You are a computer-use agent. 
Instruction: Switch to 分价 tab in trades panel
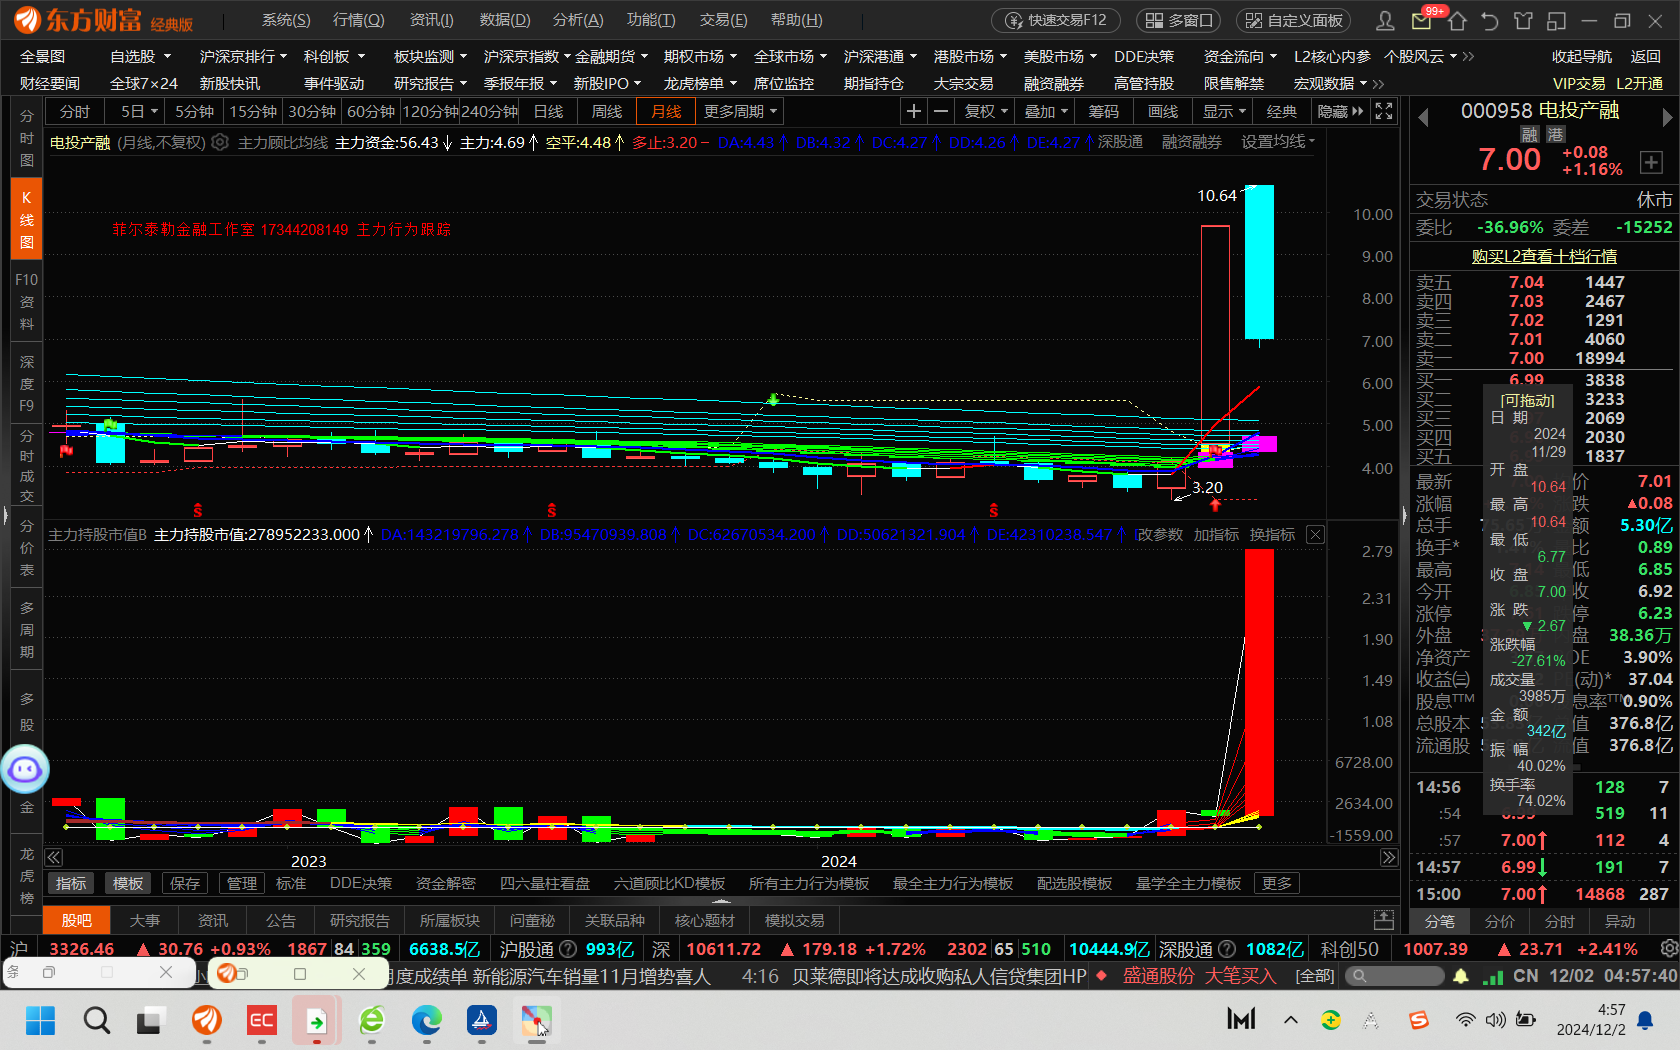(1500, 921)
